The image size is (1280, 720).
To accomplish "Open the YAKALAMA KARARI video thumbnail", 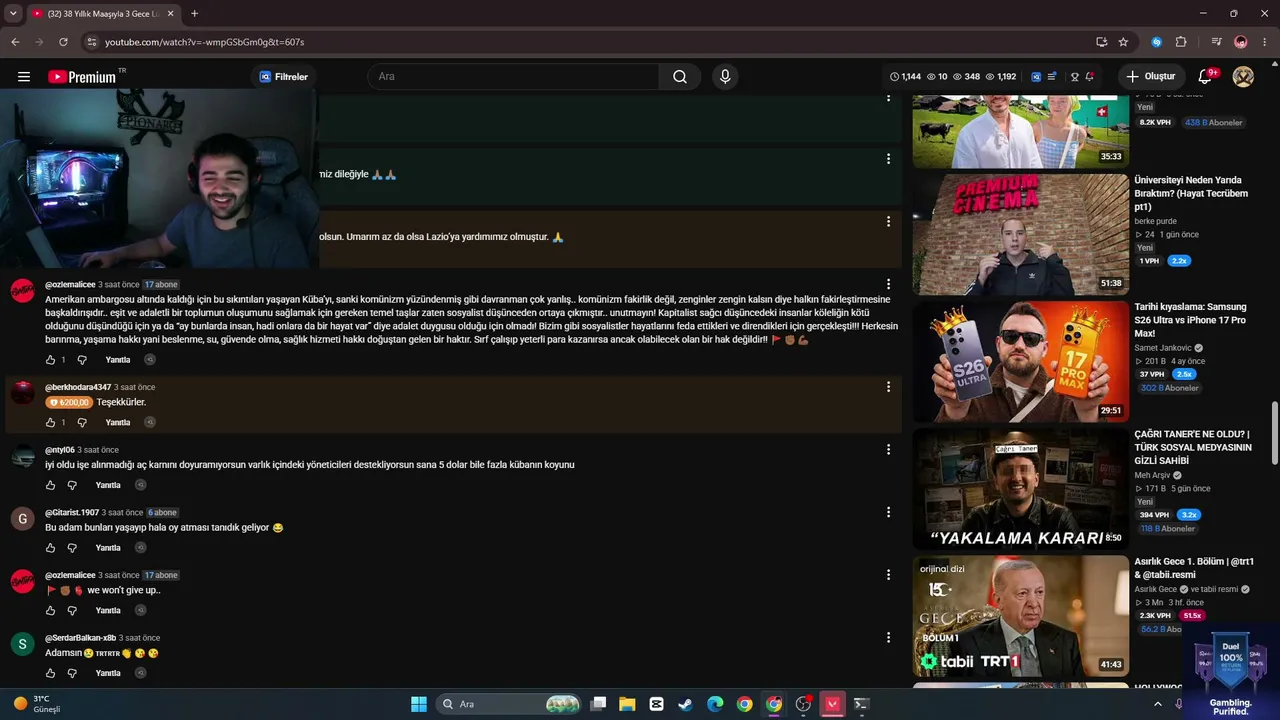I will point(1020,488).
